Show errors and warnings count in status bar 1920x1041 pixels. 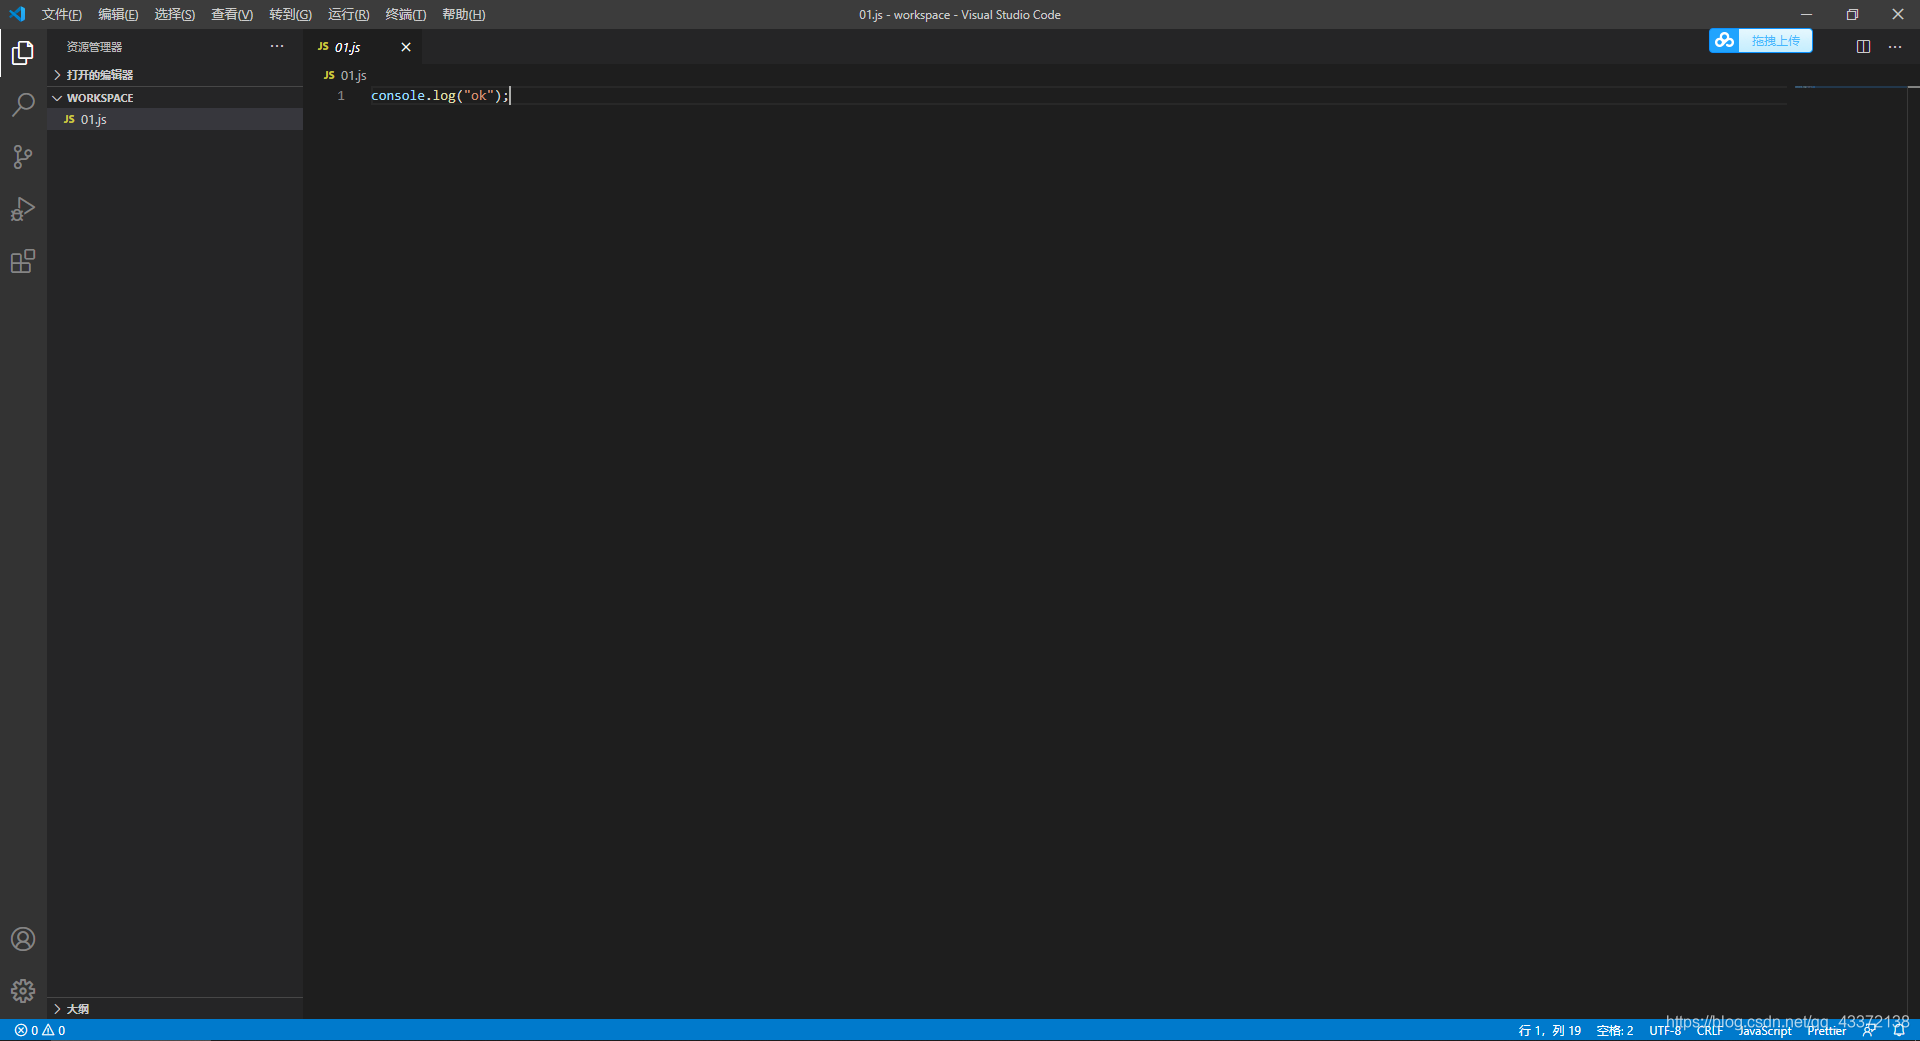pyautogui.click(x=40, y=1030)
